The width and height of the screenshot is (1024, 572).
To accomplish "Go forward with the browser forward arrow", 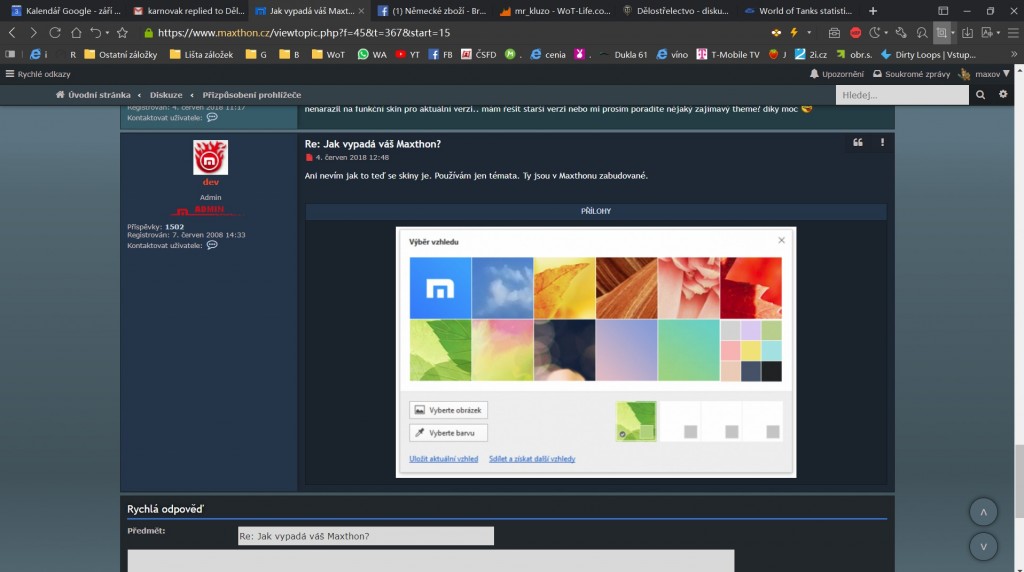I will [33, 33].
